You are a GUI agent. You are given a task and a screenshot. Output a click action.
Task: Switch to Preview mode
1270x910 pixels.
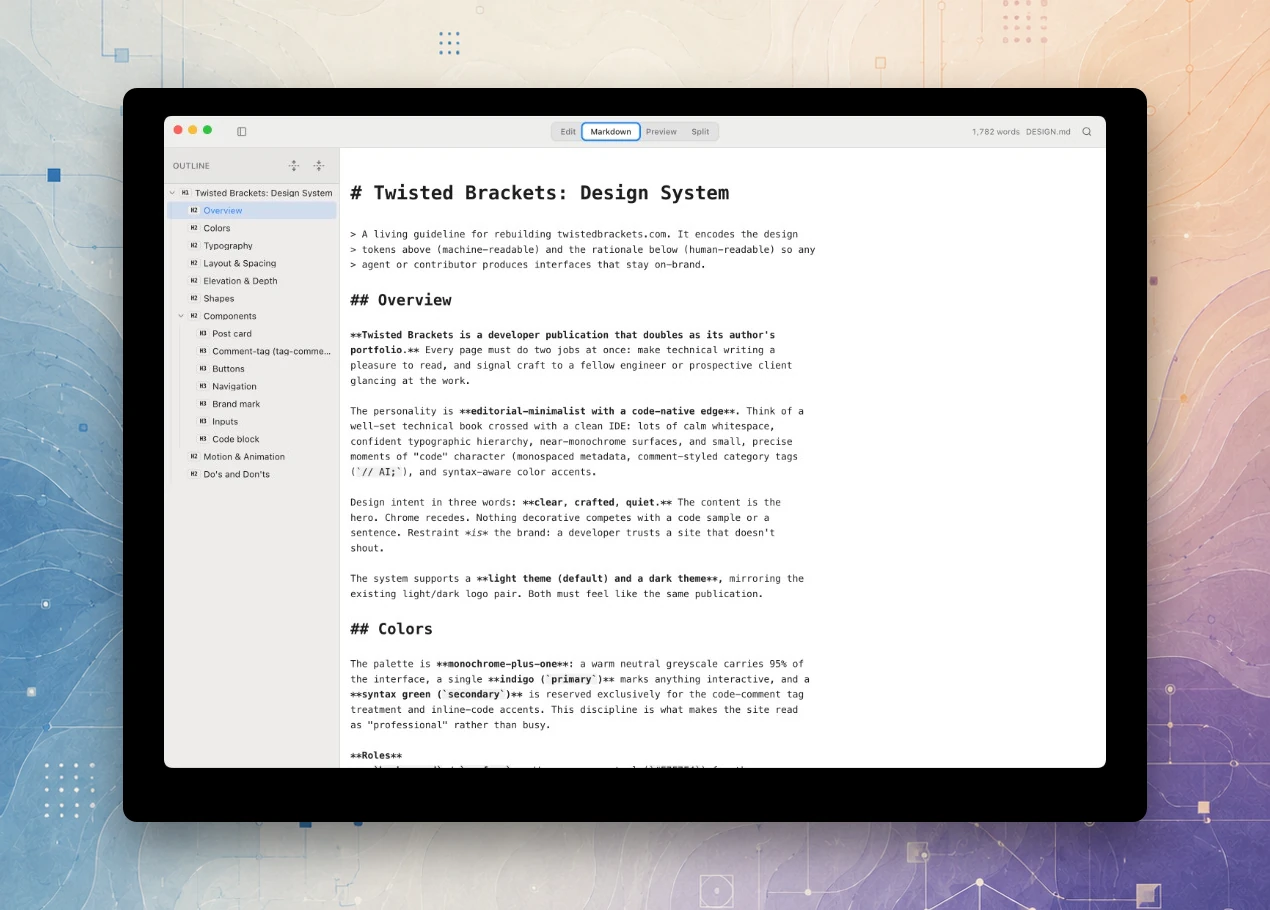pos(661,132)
